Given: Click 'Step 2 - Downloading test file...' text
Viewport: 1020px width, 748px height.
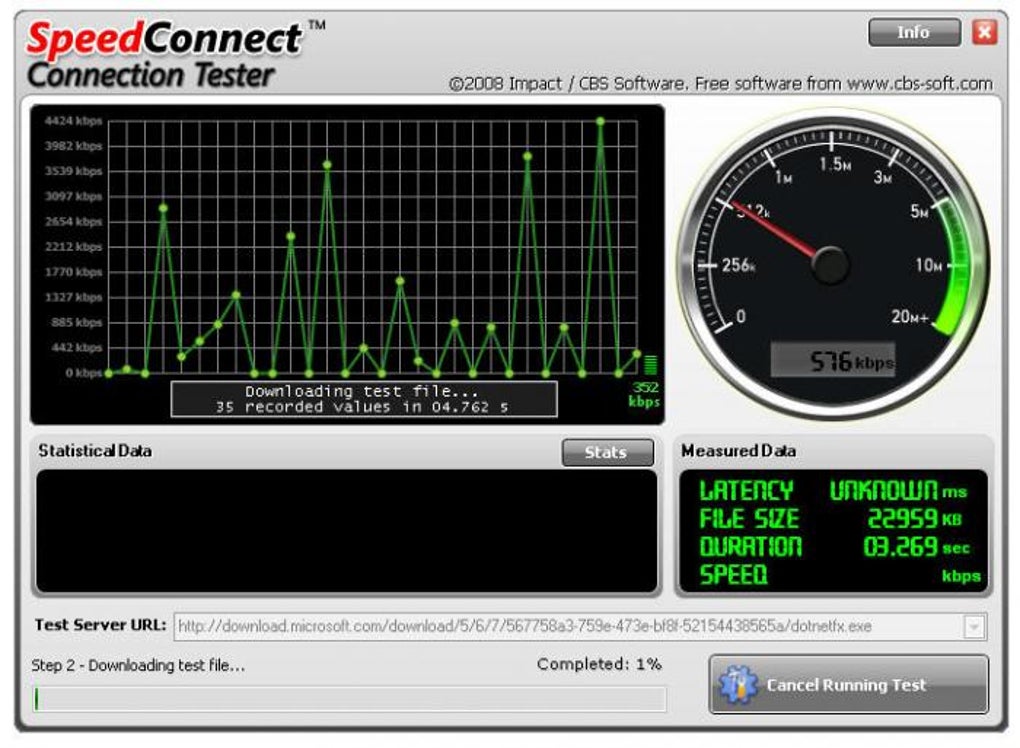Looking at the screenshot, I should click(x=139, y=665).
